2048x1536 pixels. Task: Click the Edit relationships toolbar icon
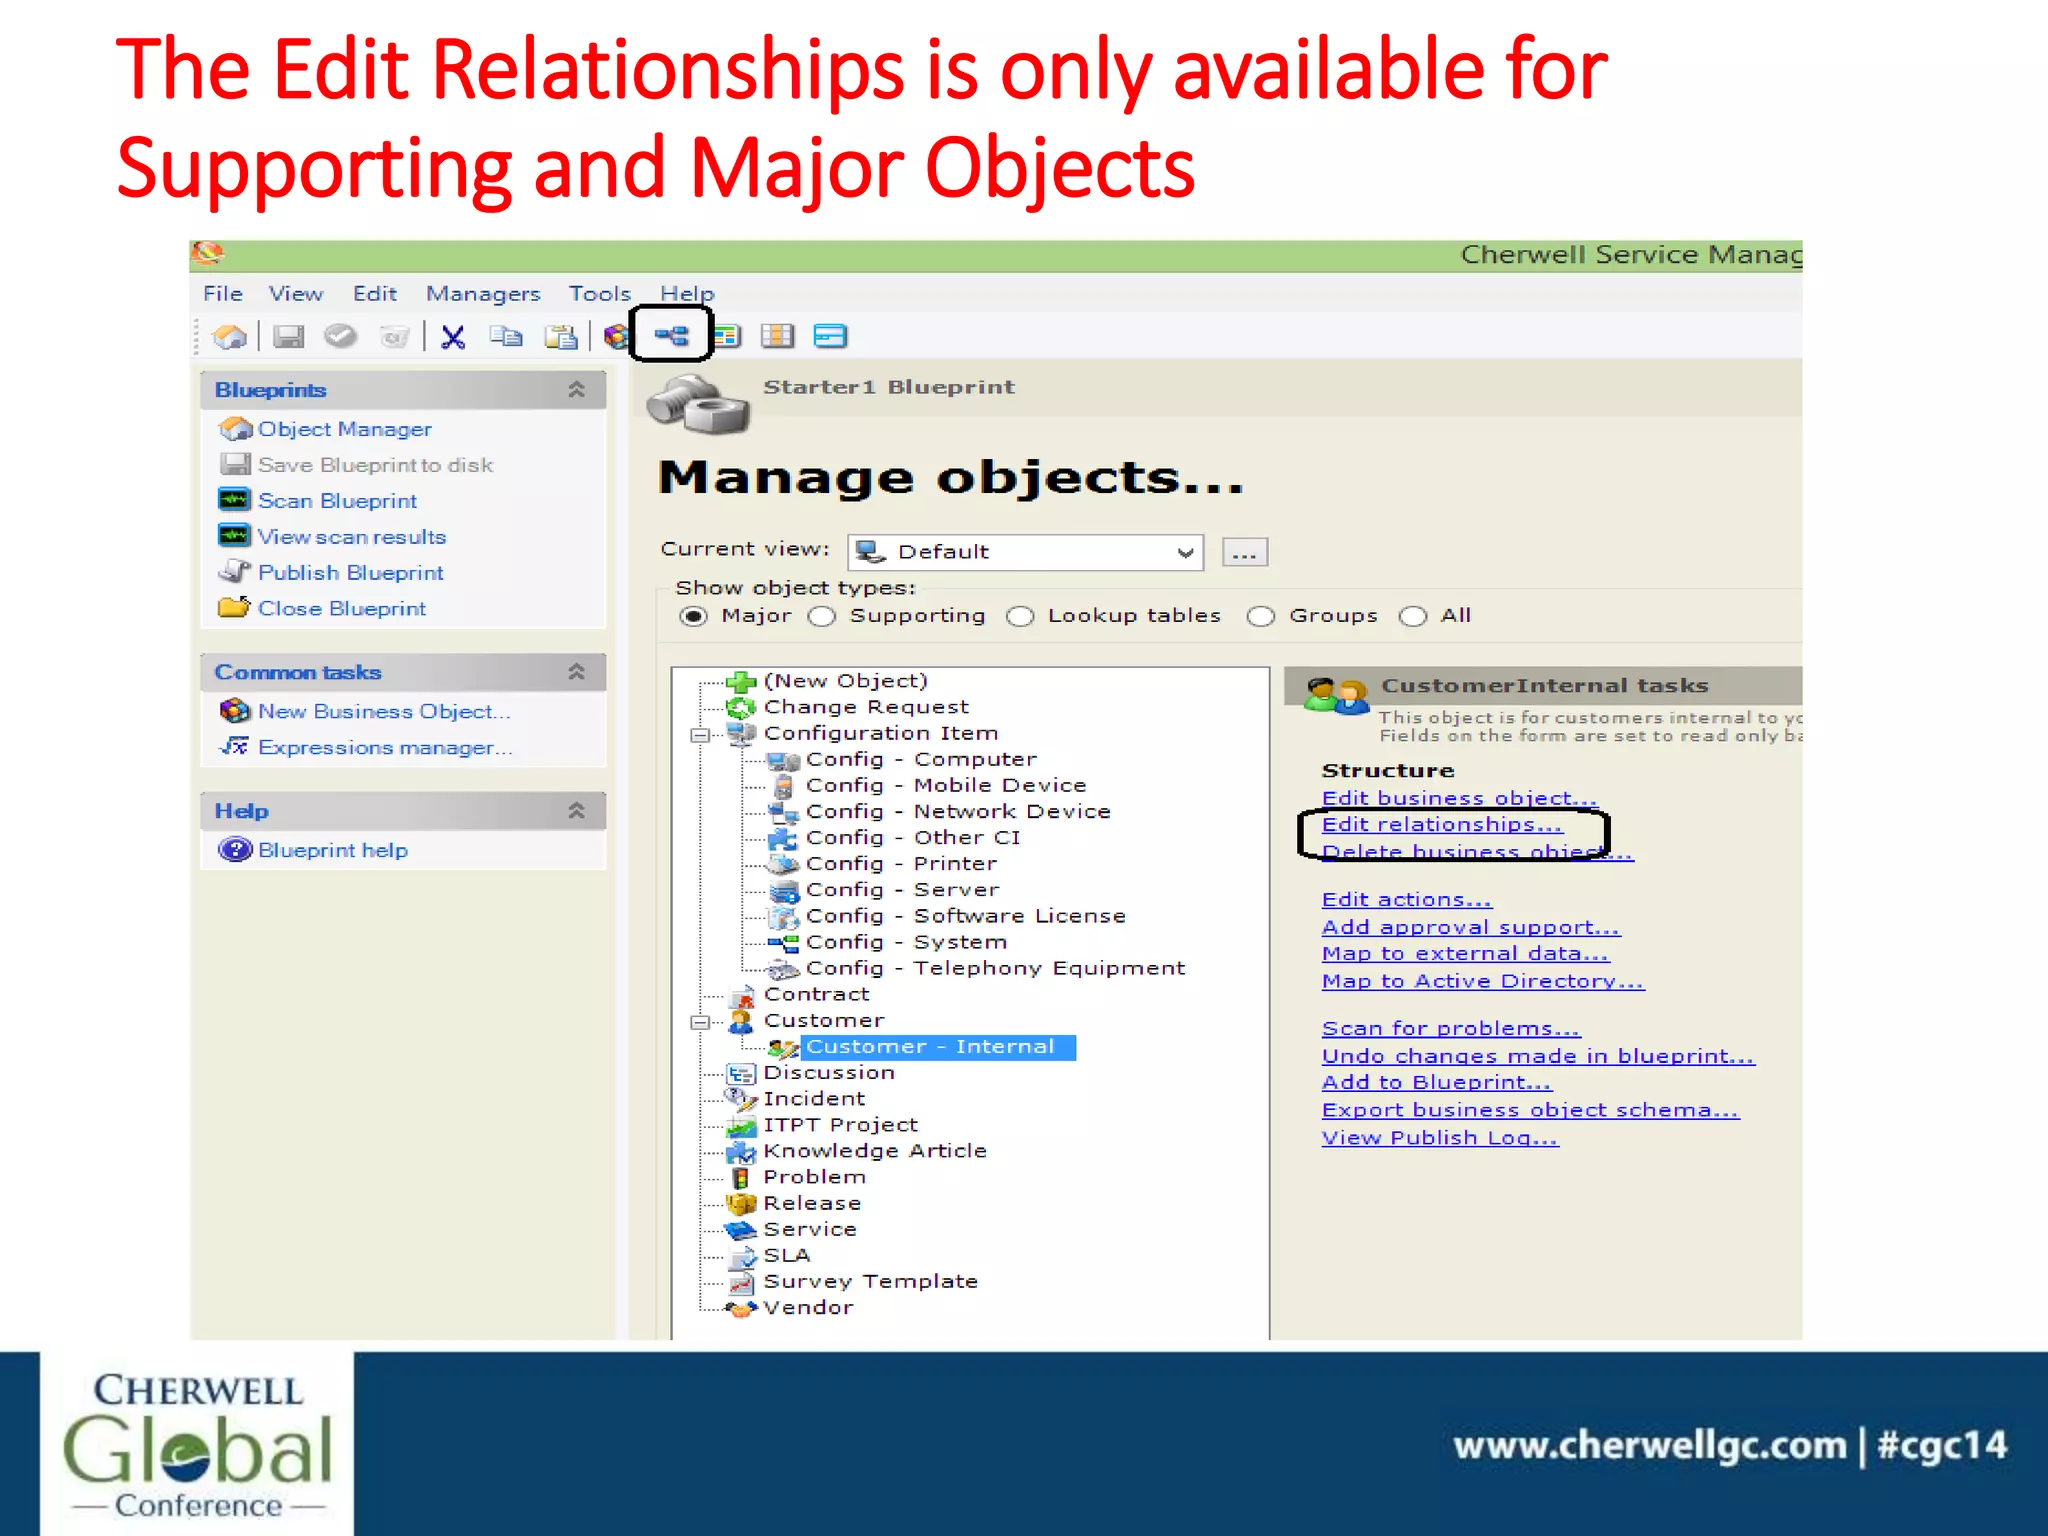point(671,336)
